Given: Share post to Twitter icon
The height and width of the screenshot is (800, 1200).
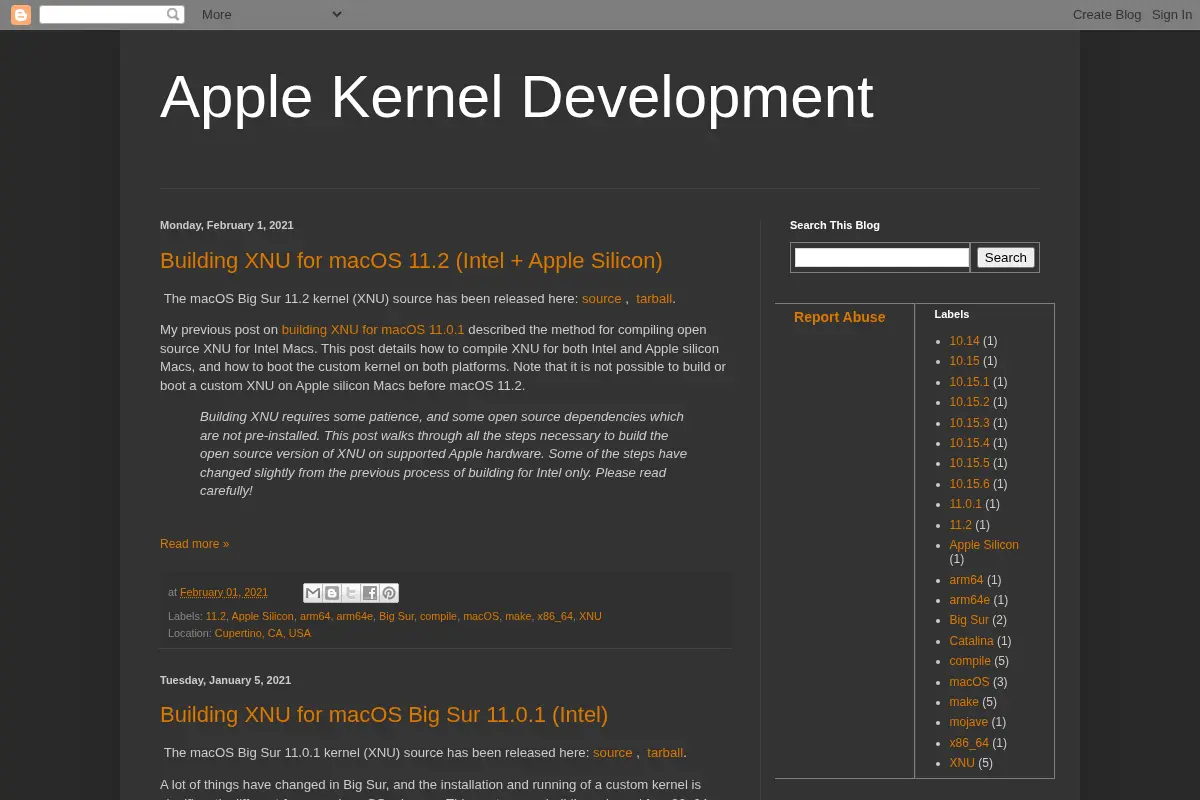Looking at the screenshot, I should pyautogui.click(x=351, y=593).
